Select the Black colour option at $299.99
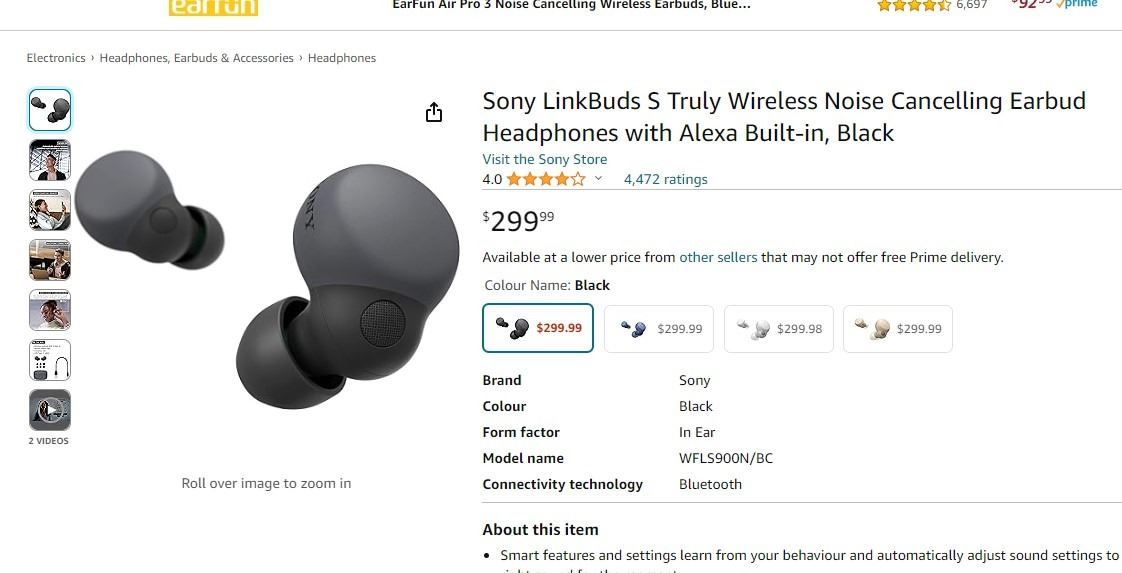 click(x=538, y=329)
